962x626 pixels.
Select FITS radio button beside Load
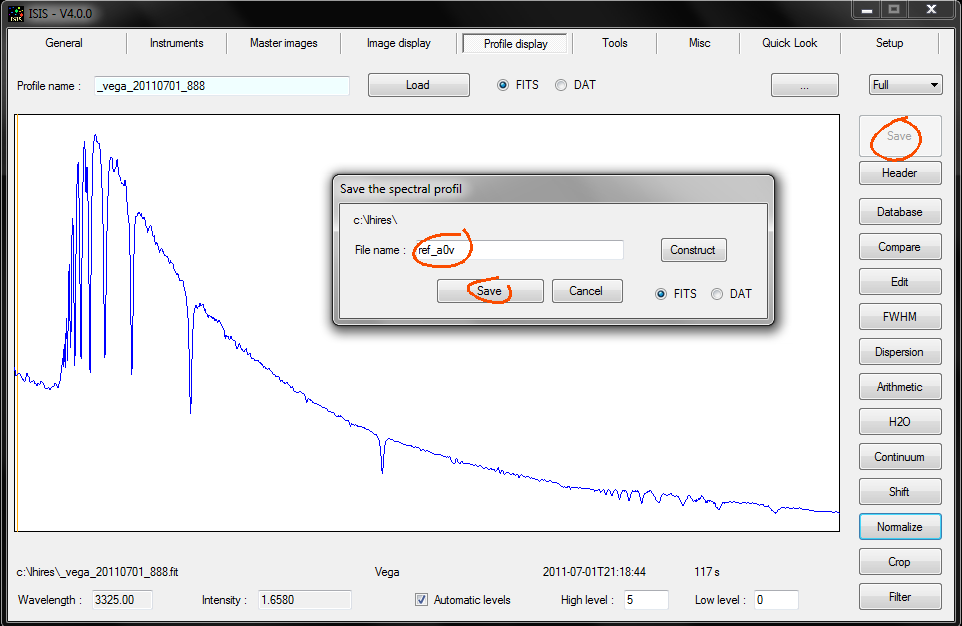pyautogui.click(x=504, y=85)
